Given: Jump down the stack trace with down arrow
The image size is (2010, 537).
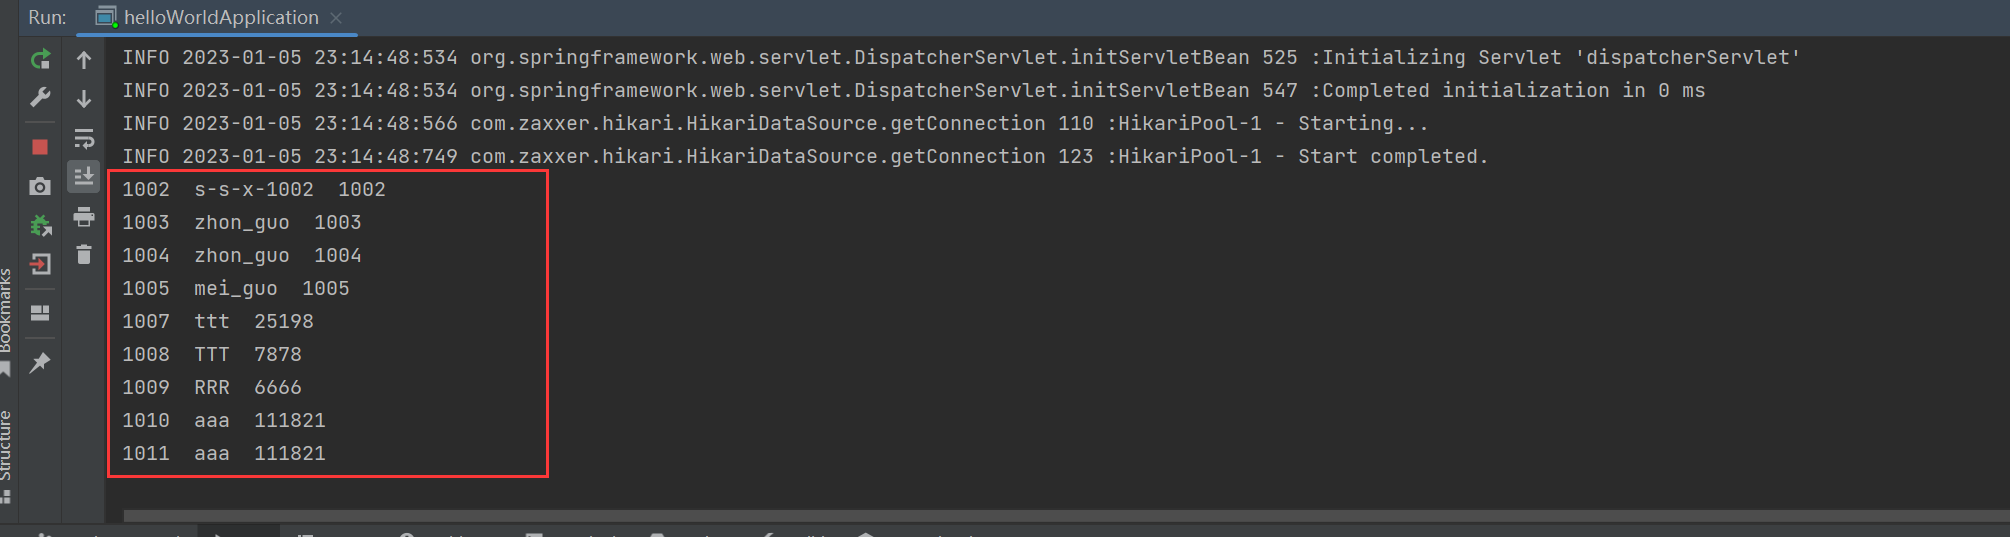Looking at the screenshot, I should (x=84, y=98).
